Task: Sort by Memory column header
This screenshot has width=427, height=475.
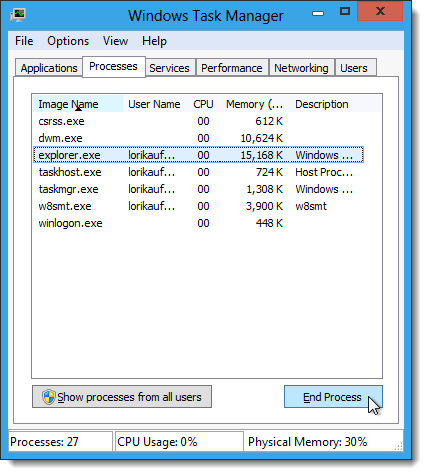Action: click(x=255, y=104)
